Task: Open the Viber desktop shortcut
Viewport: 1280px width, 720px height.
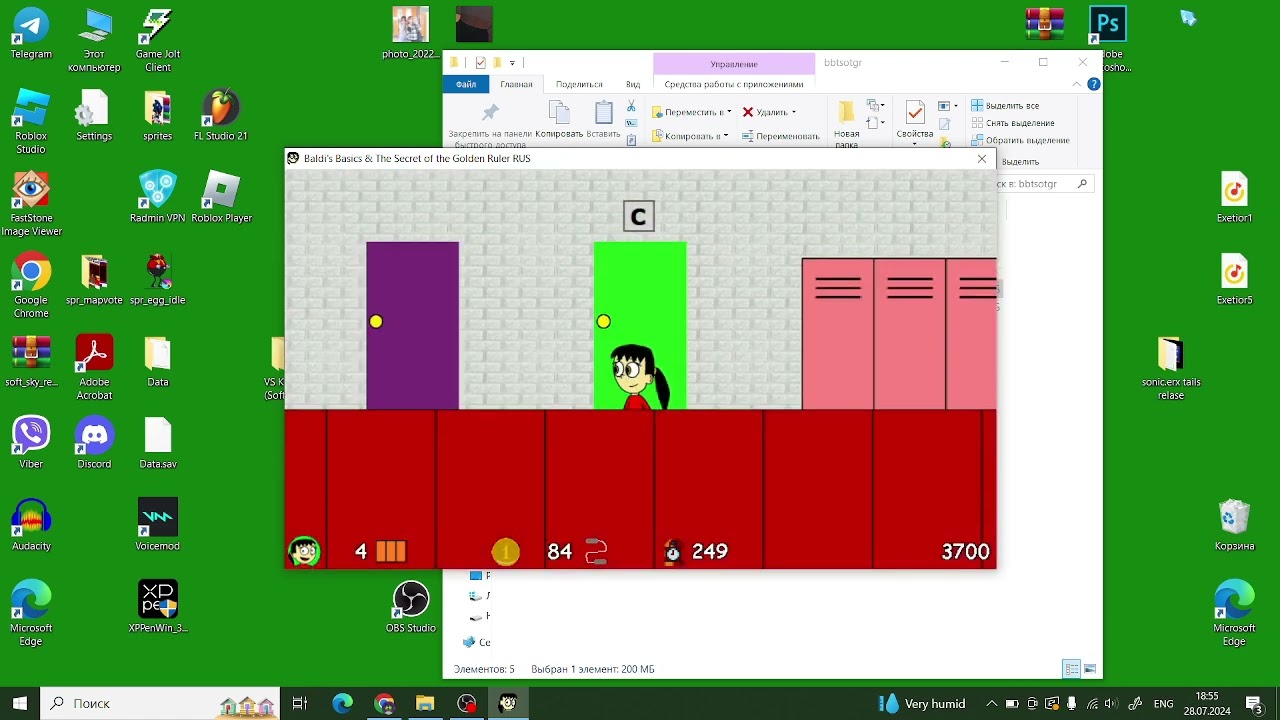Action: [31, 444]
